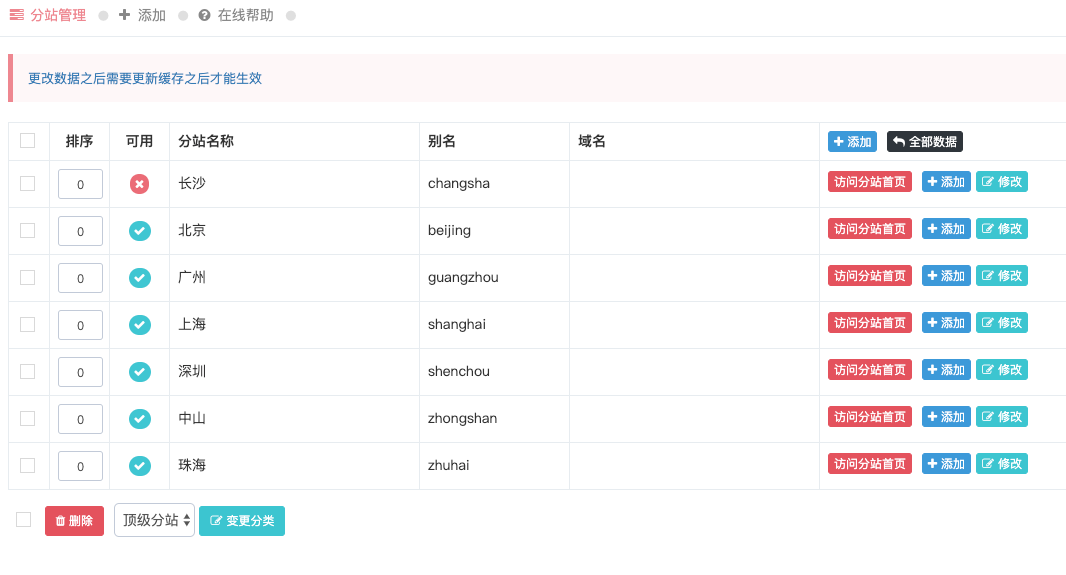Click the alias text beijing
1066x575 pixels.
pos(449,230)
